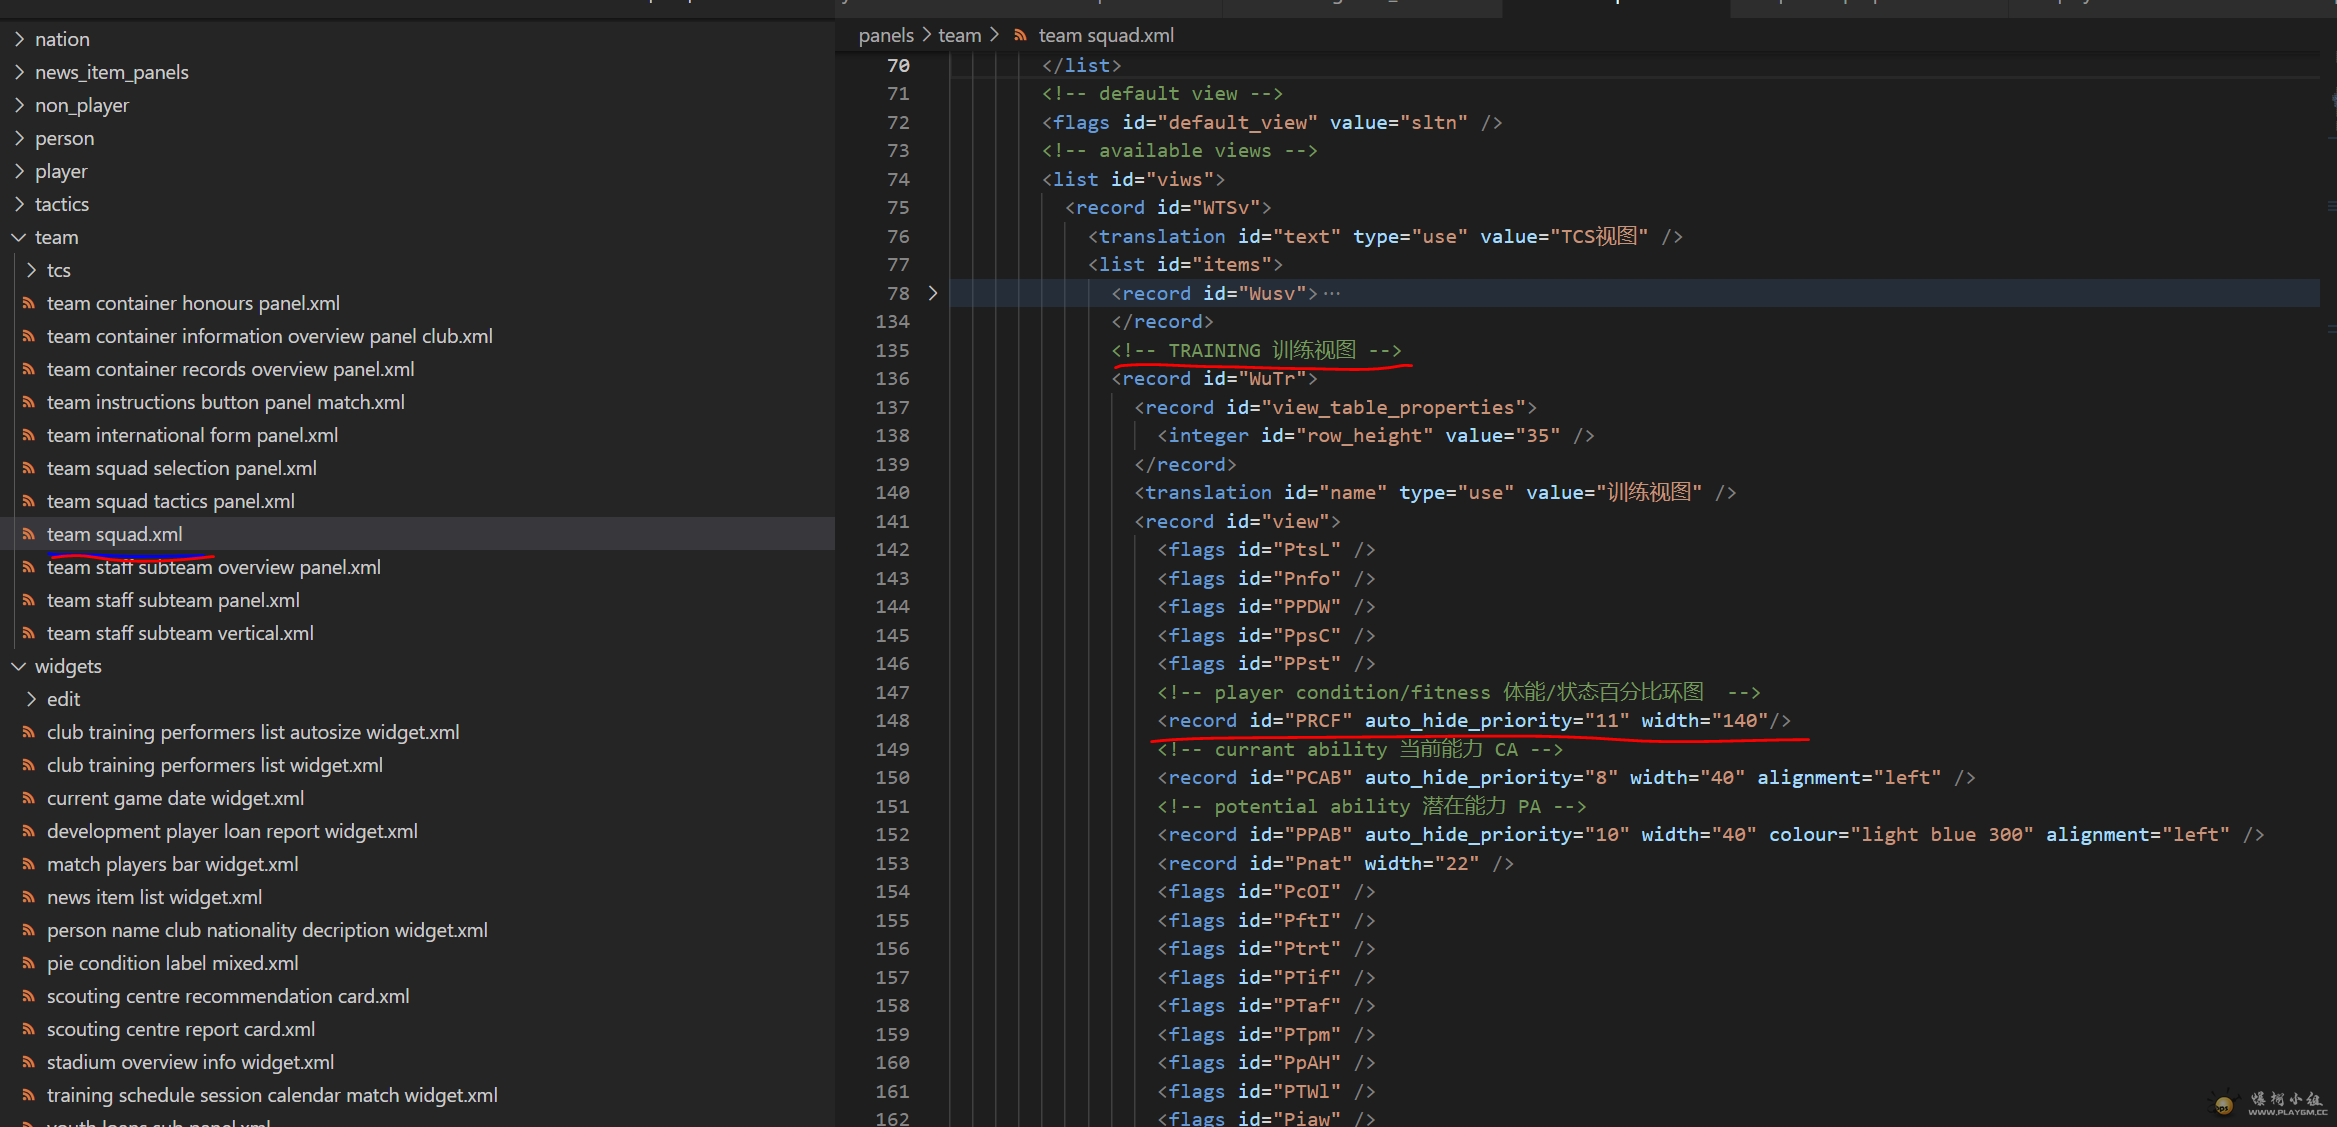Open team squad tactics panel.xml file
The height and width of the screenshot is (1127, 2337).
tap(171, 501)
